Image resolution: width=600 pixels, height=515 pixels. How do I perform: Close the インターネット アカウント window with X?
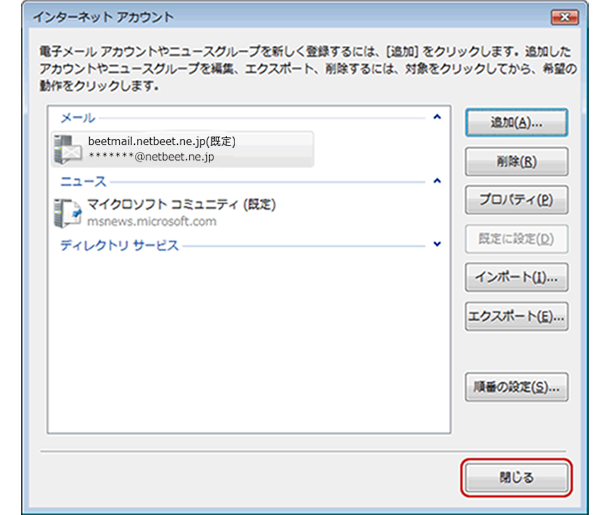[564, 17]
